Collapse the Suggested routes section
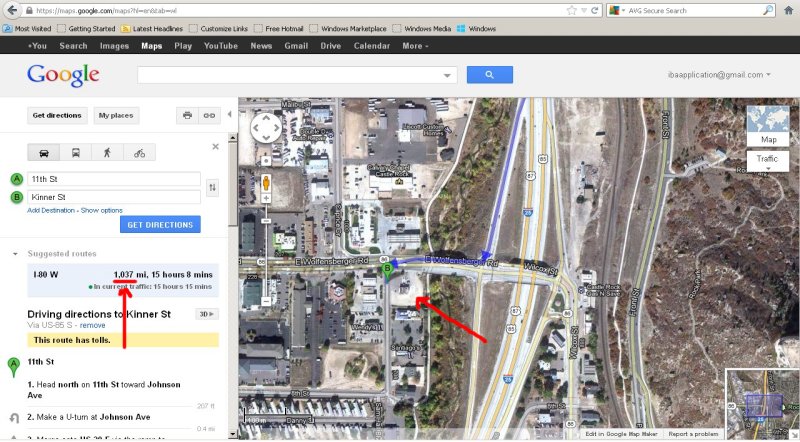This screenshot has height=442, width=800. coord(15,254)
